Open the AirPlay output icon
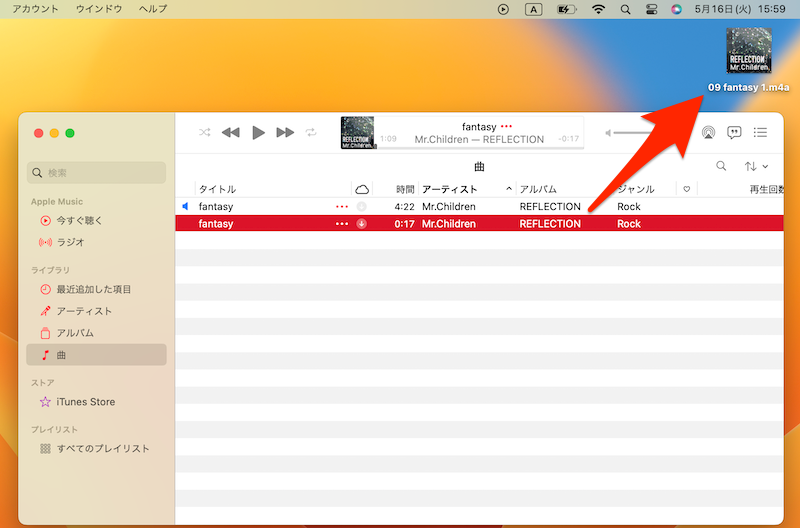Image resolution: width=800 pixels, height=528 pixels. point(708,132)
